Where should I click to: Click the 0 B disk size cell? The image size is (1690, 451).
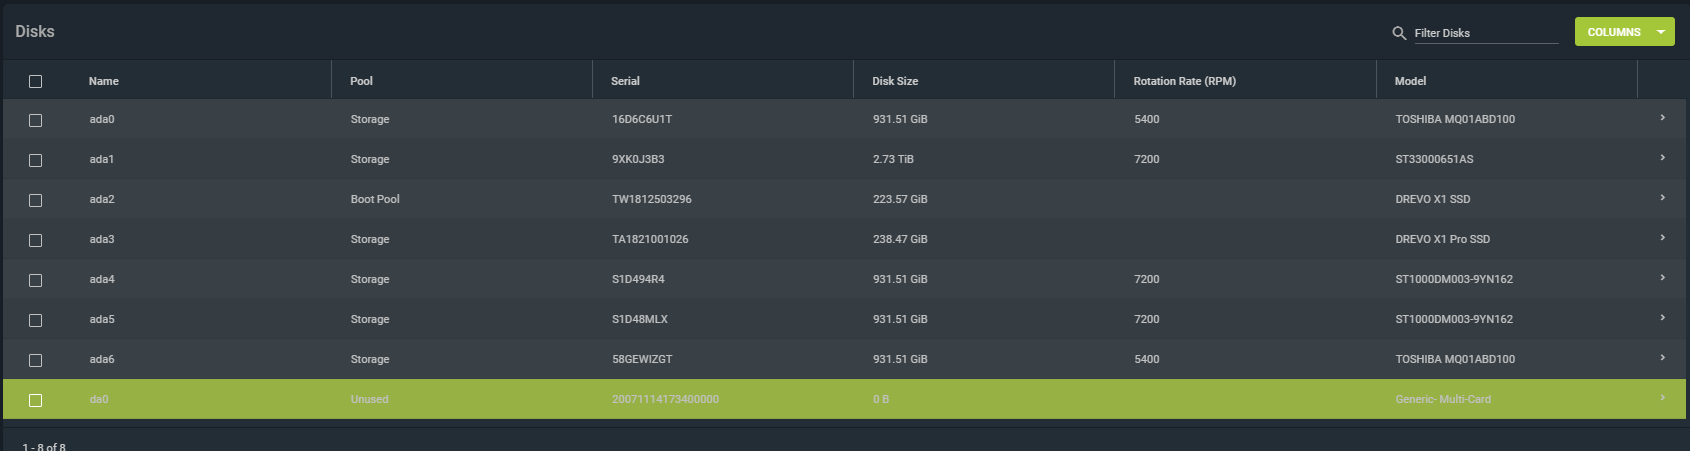tap(881, 399)
